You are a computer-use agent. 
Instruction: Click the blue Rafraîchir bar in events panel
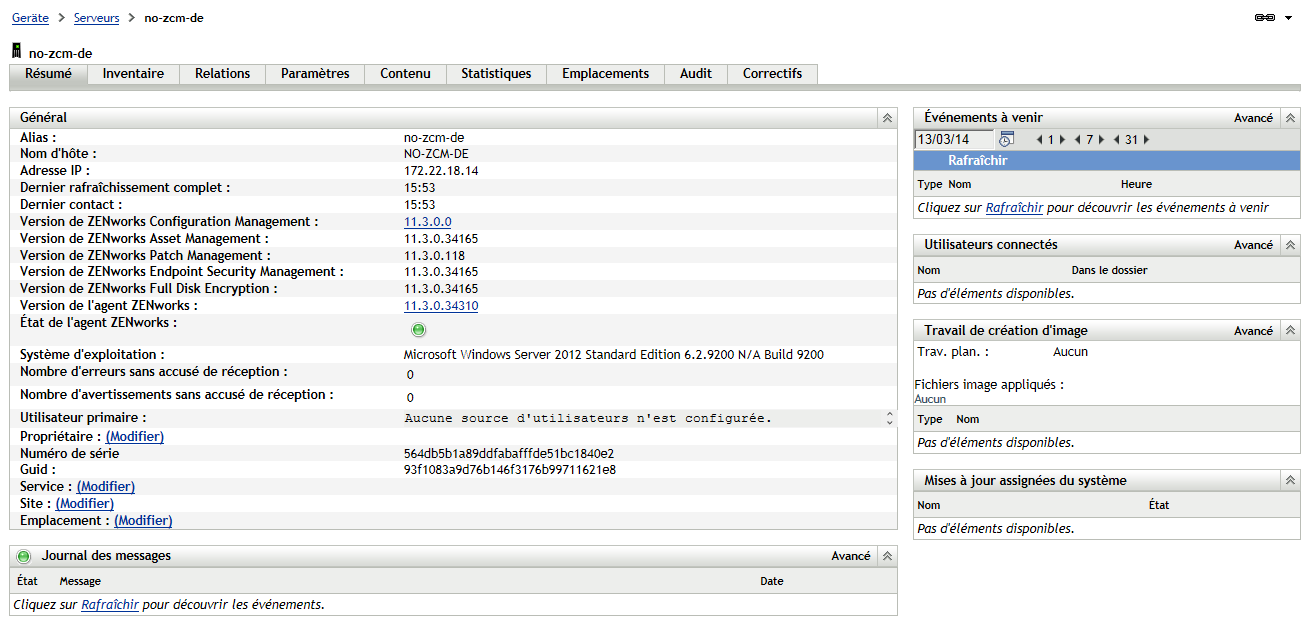point(1107,161)
